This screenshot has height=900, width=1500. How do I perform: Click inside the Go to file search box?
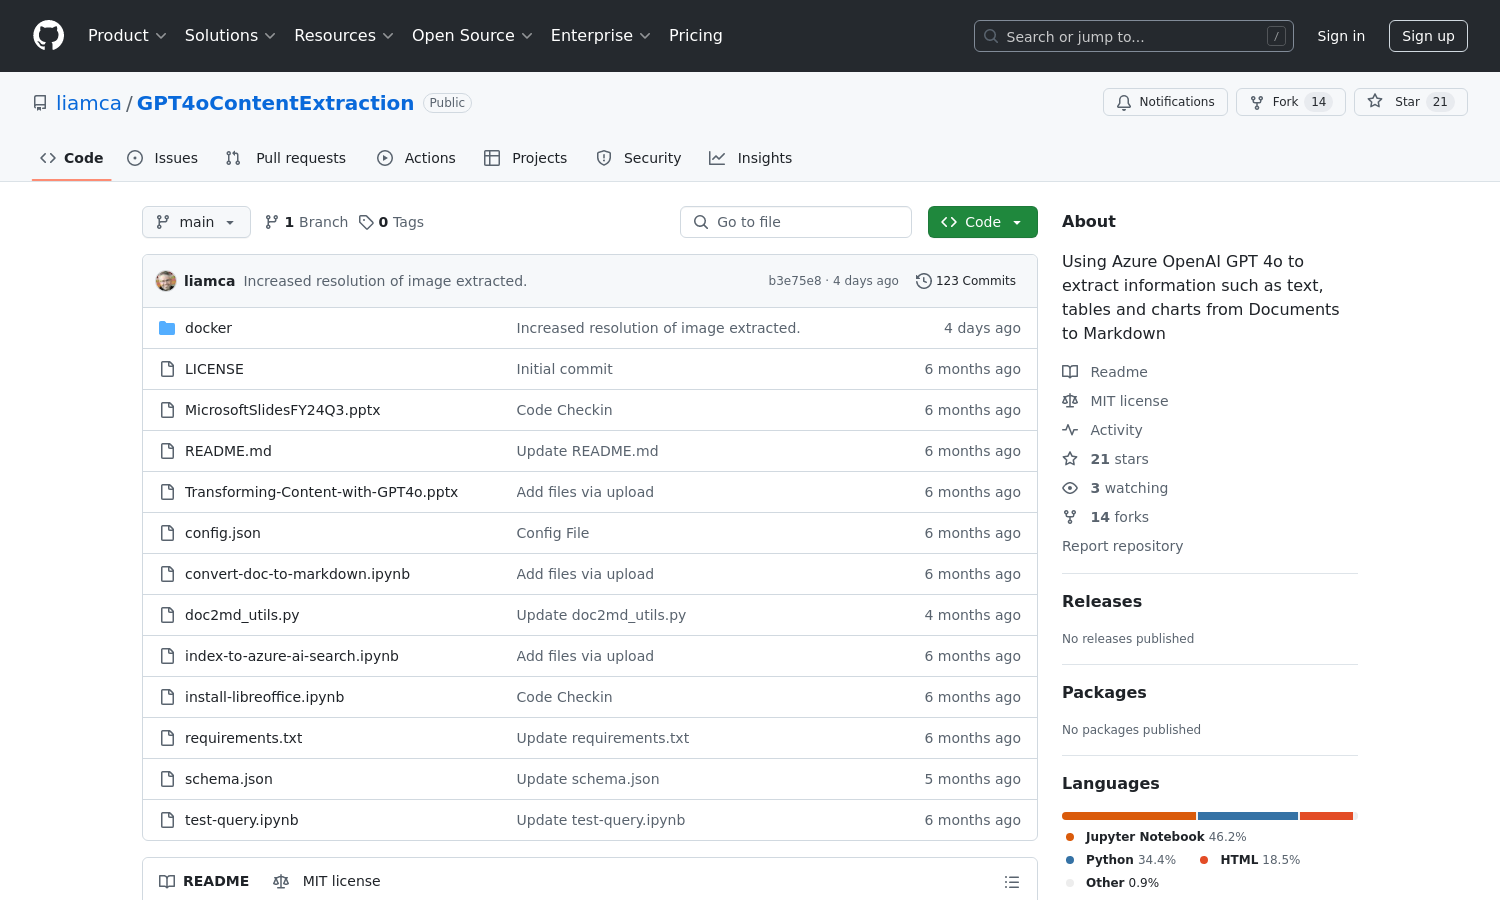point(795,222)
